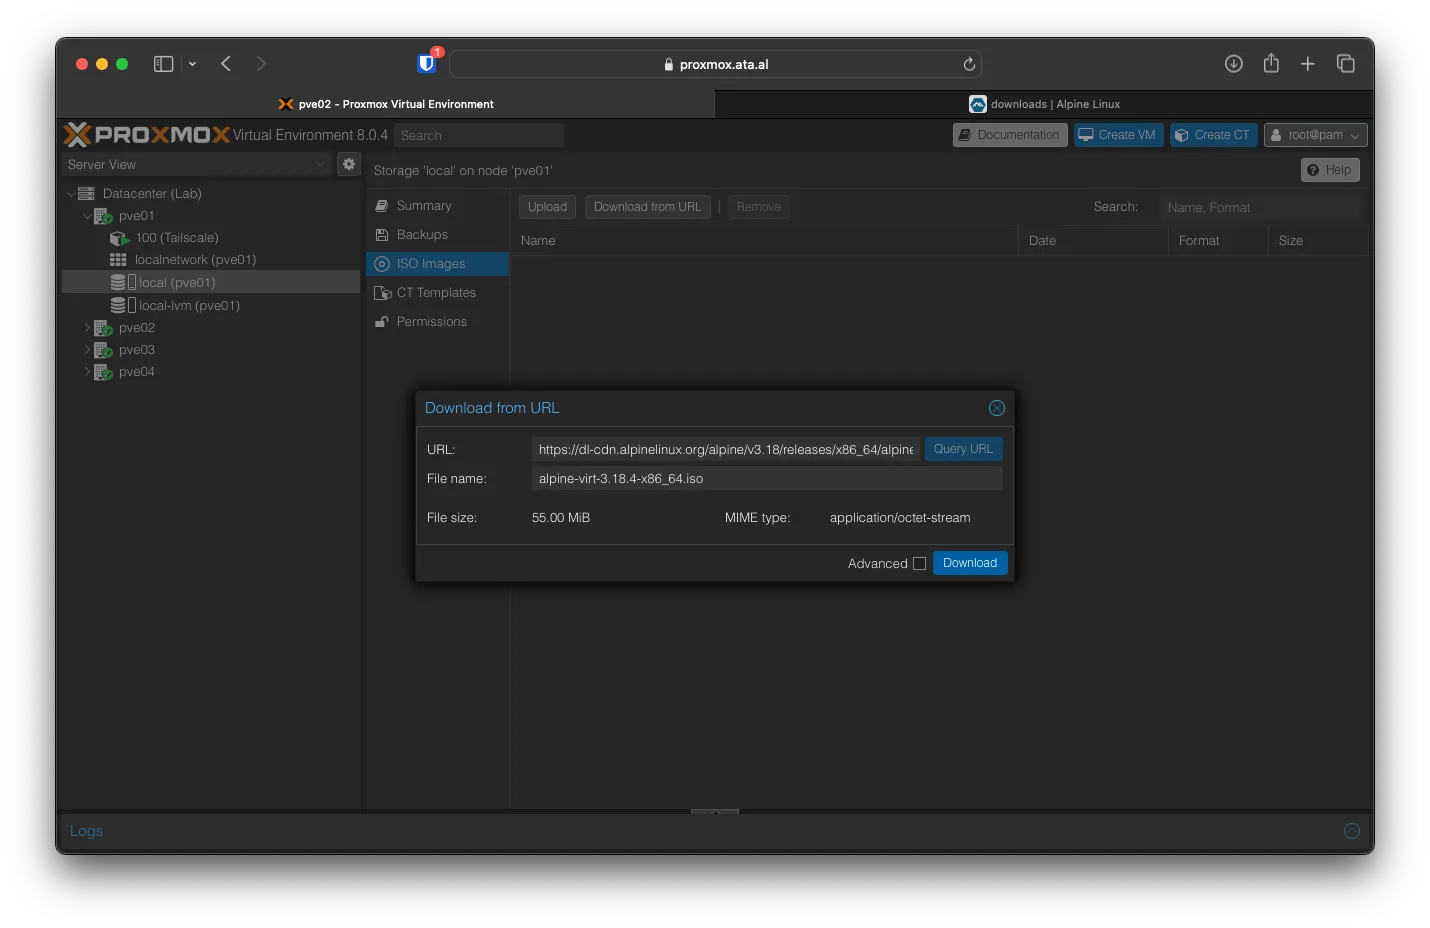The height and width of the screenshot is (928, 1430).
Task: Expand the pve04 node
Action: coord(87,372)
